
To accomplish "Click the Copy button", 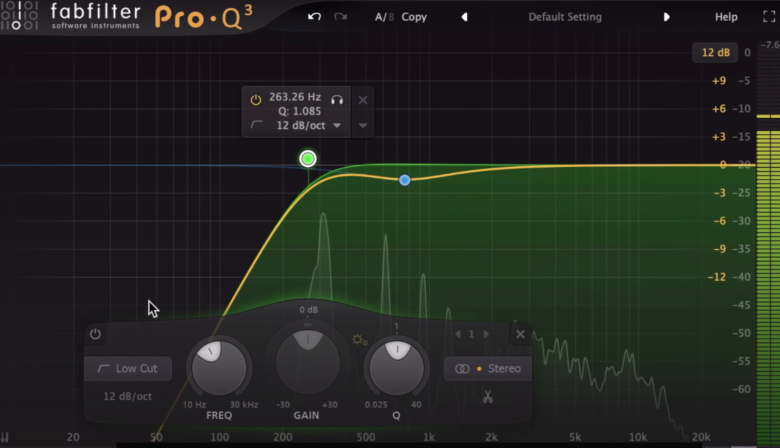I will pyautogui.click(x=414, y=17).
